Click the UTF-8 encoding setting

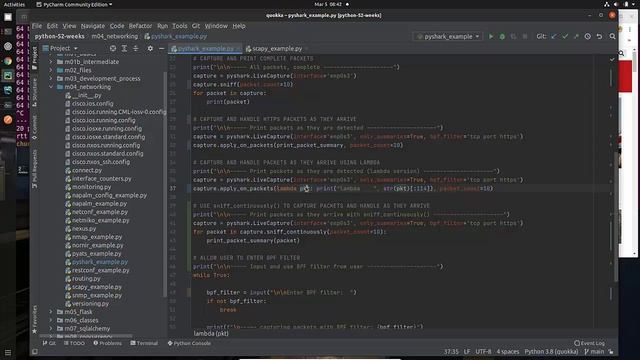(483, 351)
